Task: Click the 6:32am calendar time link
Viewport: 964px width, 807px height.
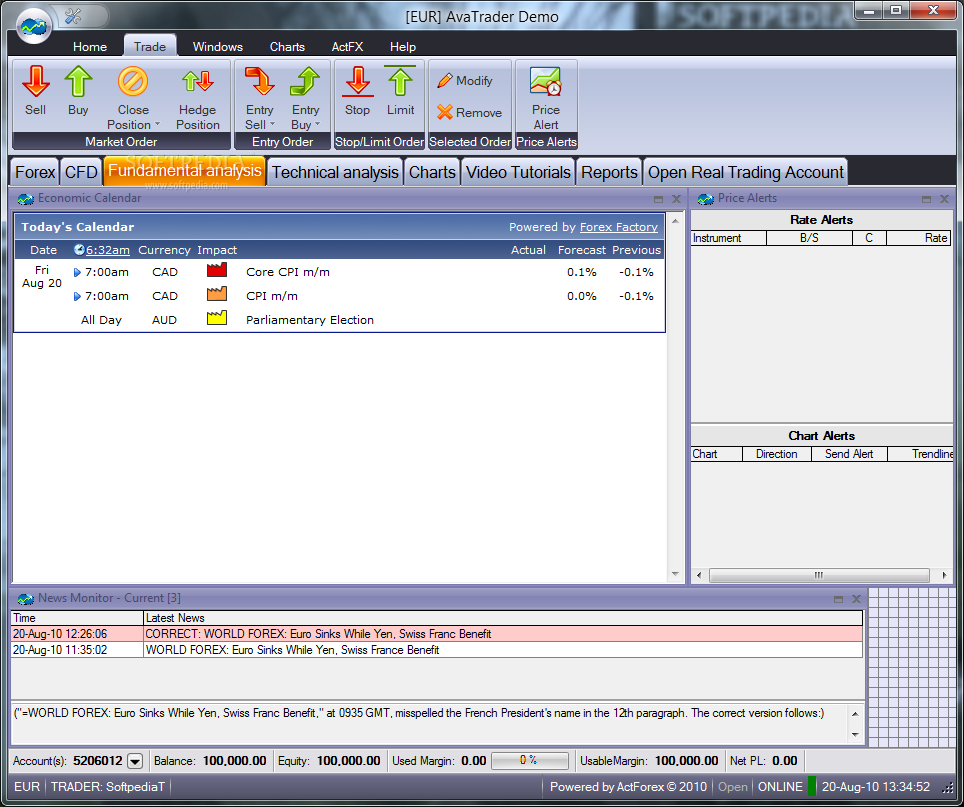Action: 108,250
